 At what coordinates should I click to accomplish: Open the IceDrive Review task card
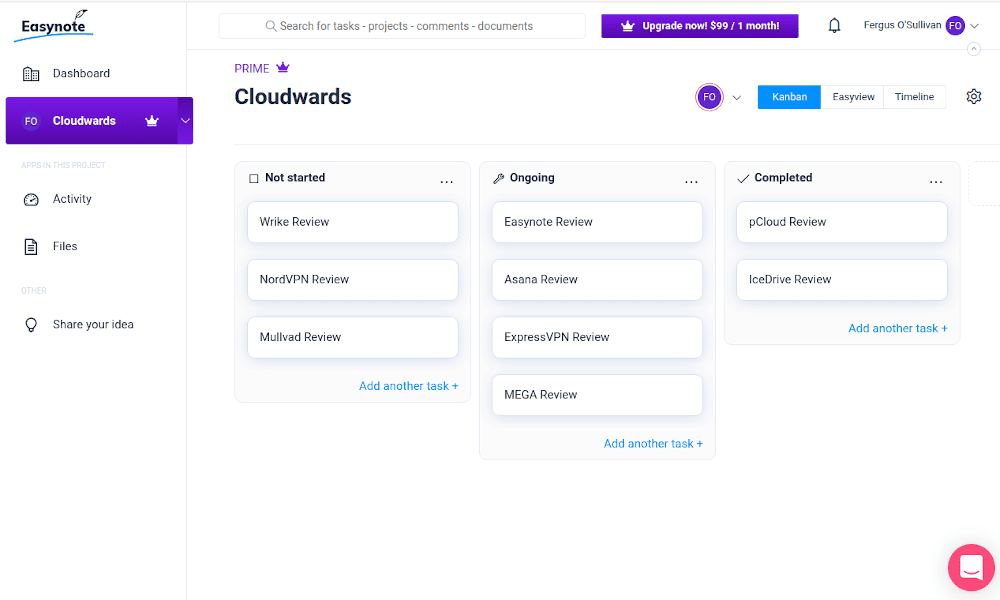pos(842,279)
